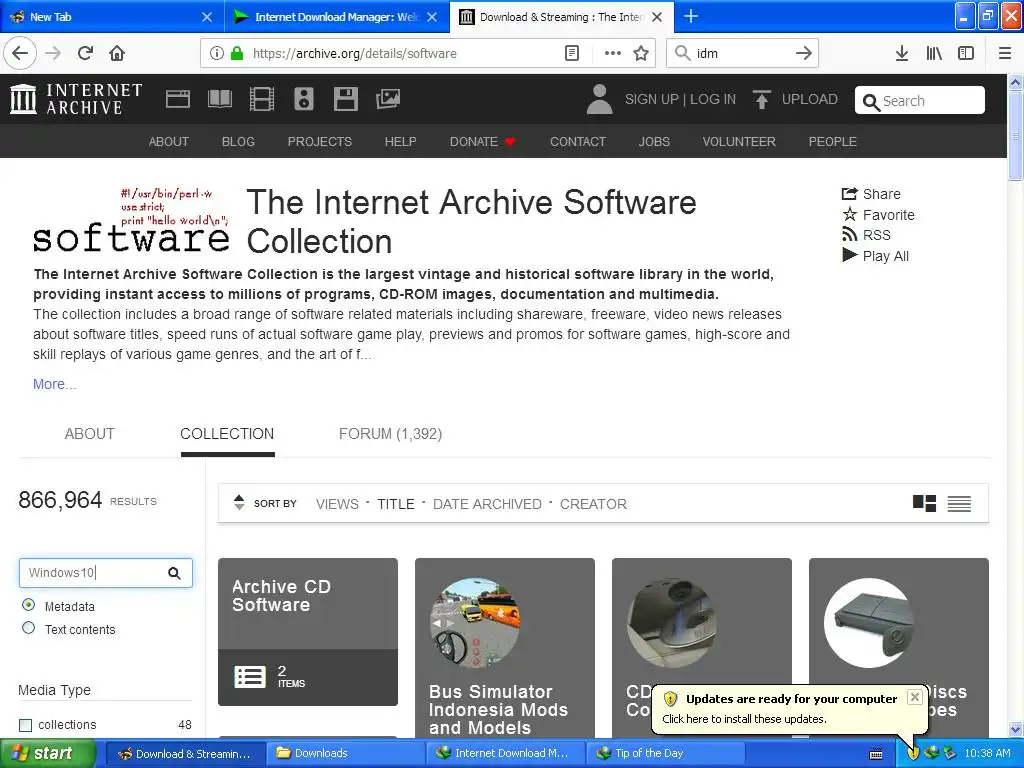The image size is (1024, 768).
Task: Switch to the COLLECTION tab
Action: click(227, 434)
